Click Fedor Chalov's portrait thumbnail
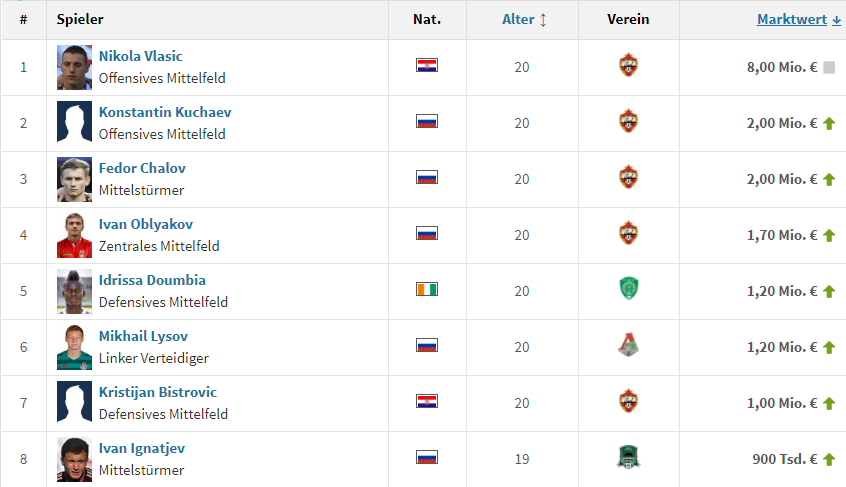The image size is (846, 487). [x=74, y=180]
